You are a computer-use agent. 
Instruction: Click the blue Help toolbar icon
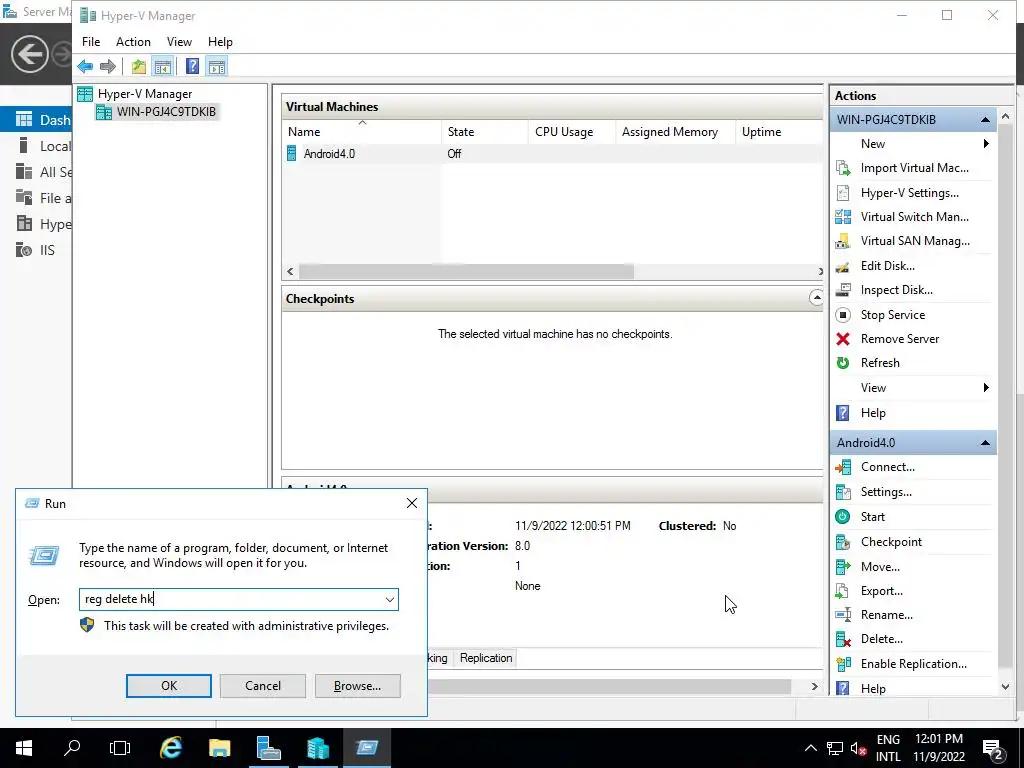193,66
